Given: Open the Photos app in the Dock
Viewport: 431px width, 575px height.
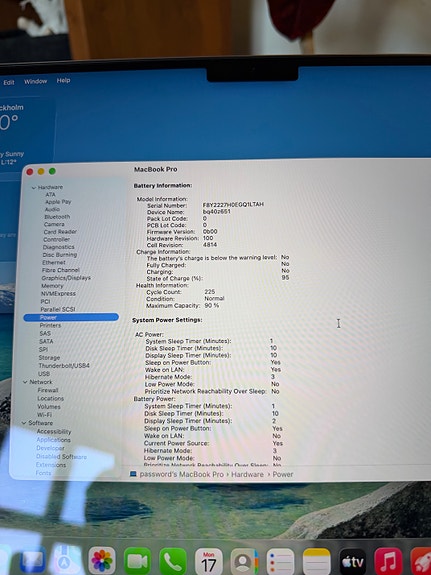Looking at the screenshot, I should pos(102,561).
